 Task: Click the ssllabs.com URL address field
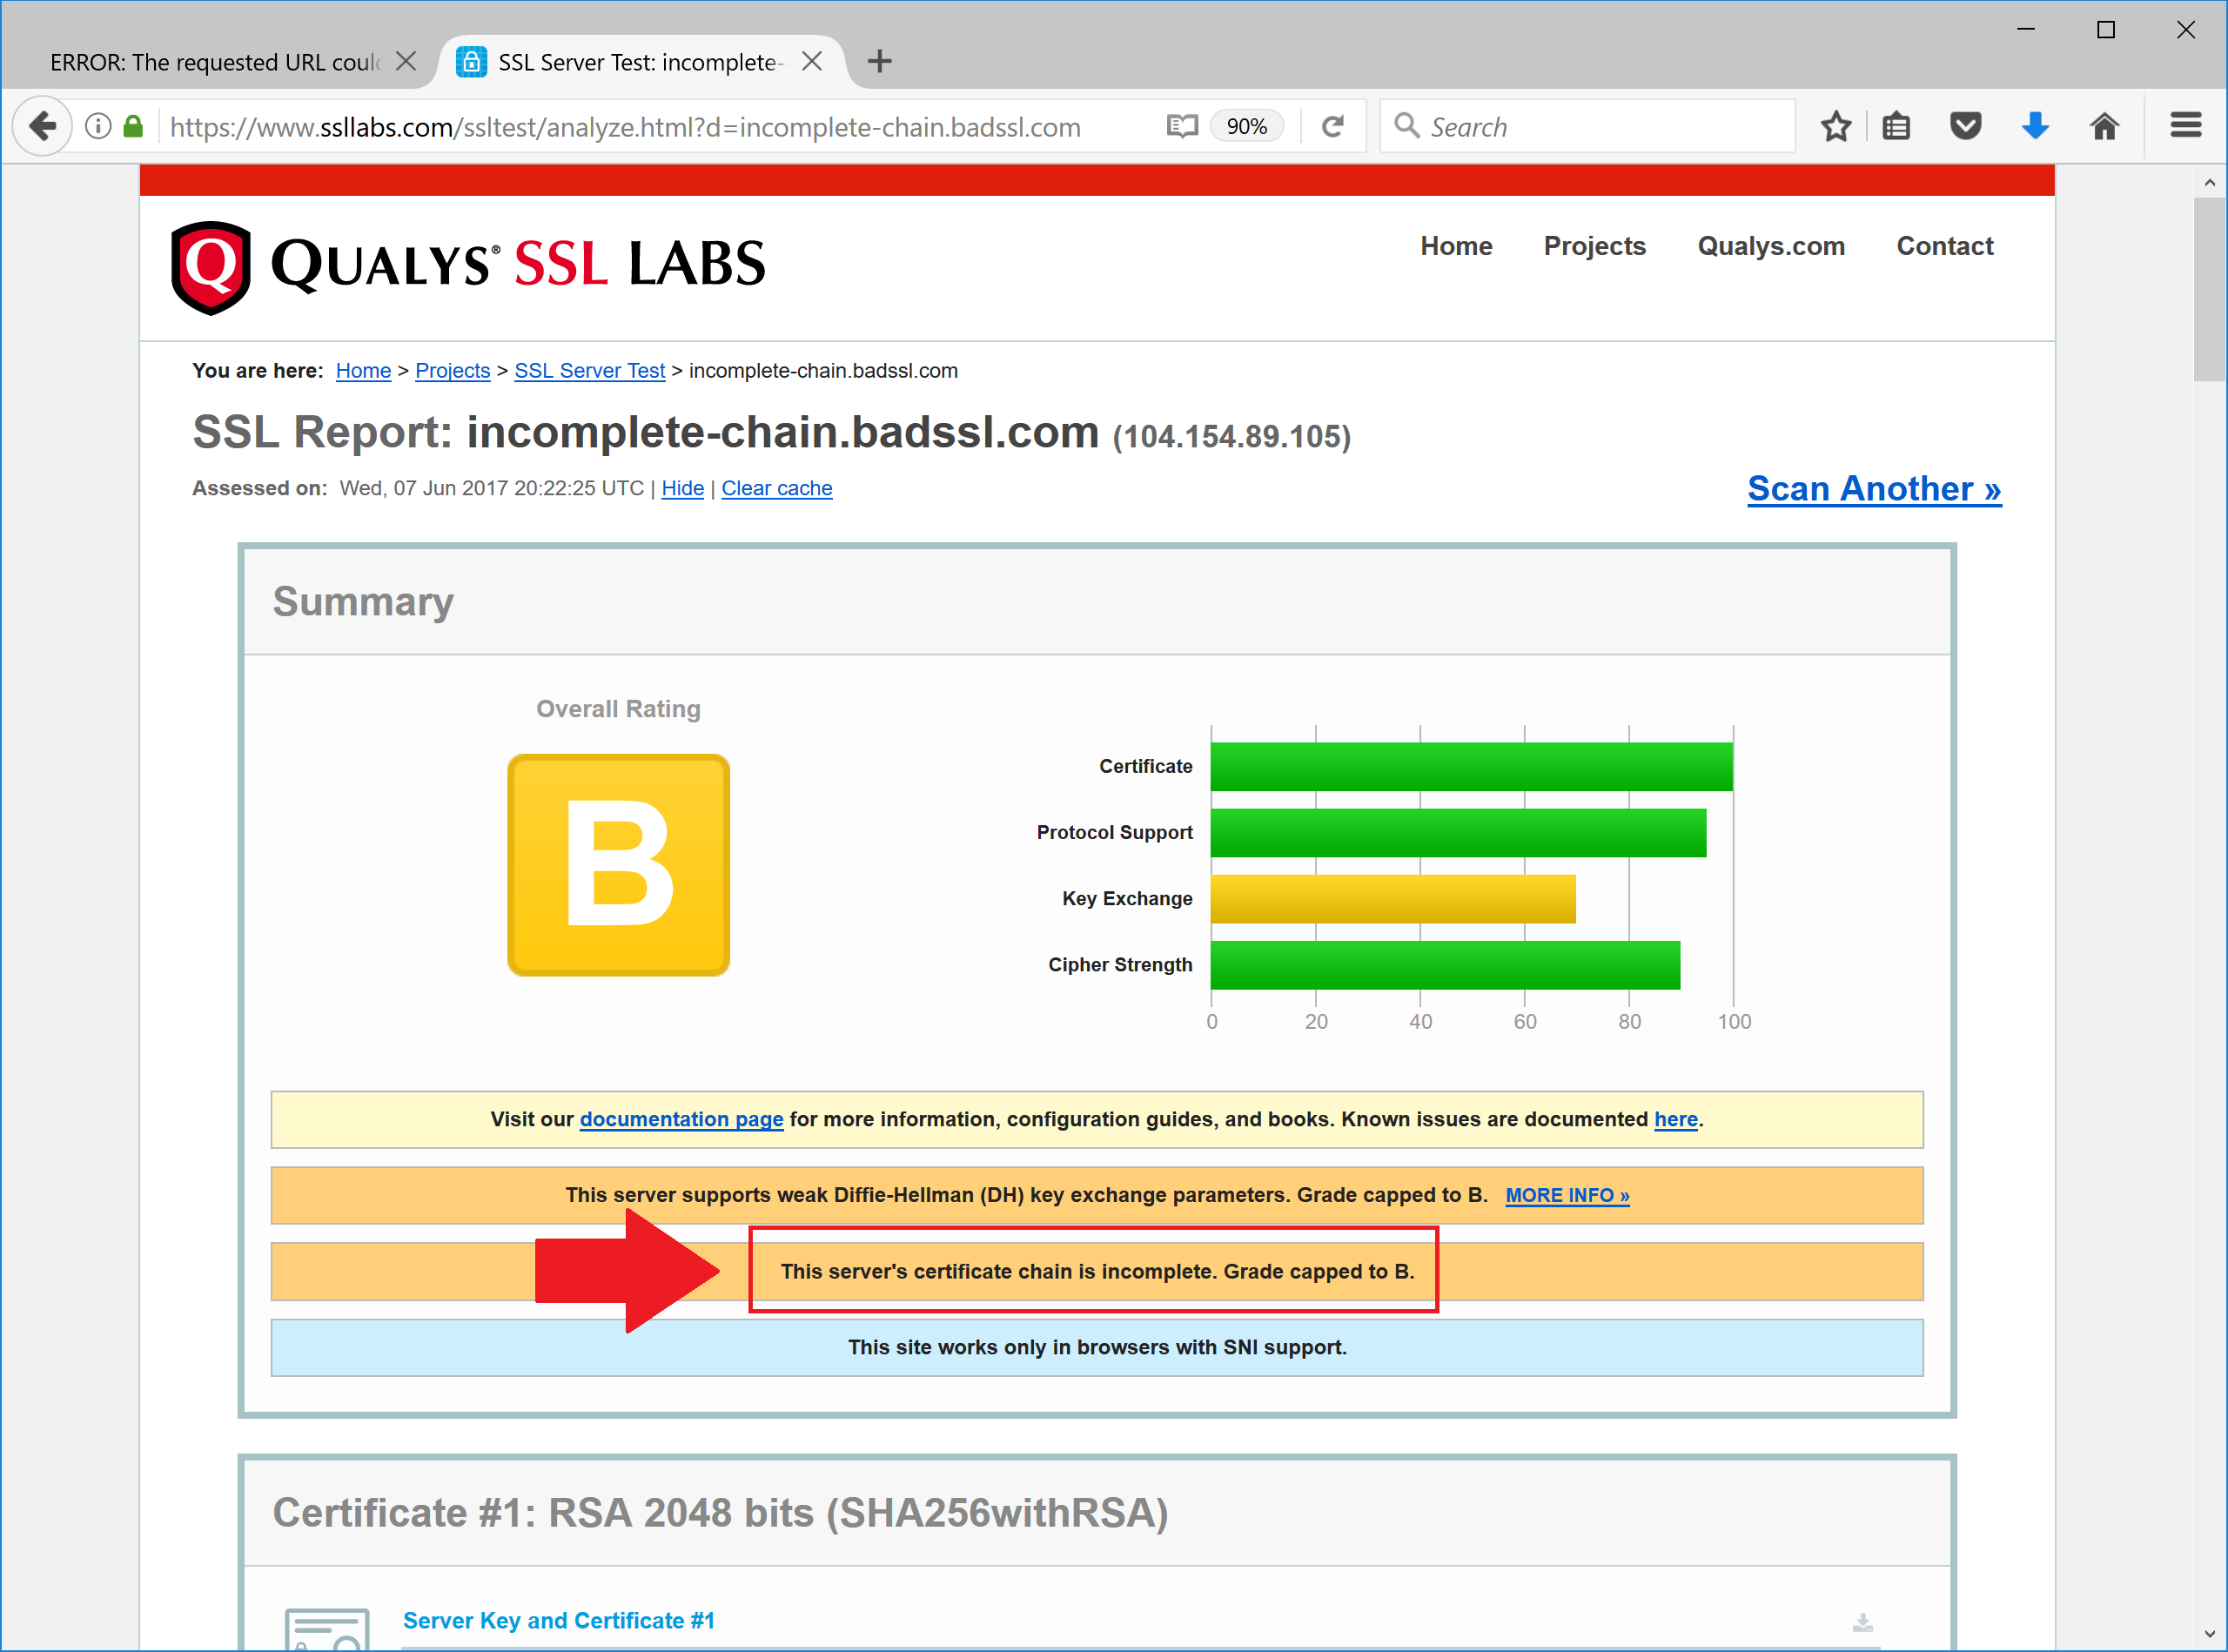(625, 127)
